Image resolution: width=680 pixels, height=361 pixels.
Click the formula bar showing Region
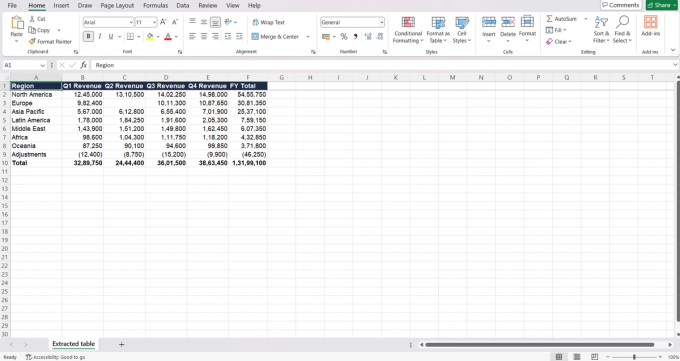click(x=382, y=65)
